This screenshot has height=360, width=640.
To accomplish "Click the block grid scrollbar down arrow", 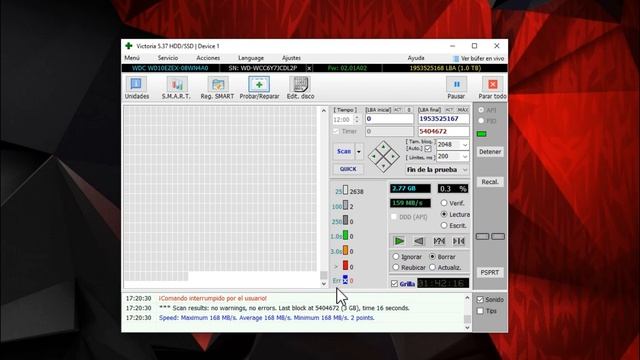I will tap(324, 284).
